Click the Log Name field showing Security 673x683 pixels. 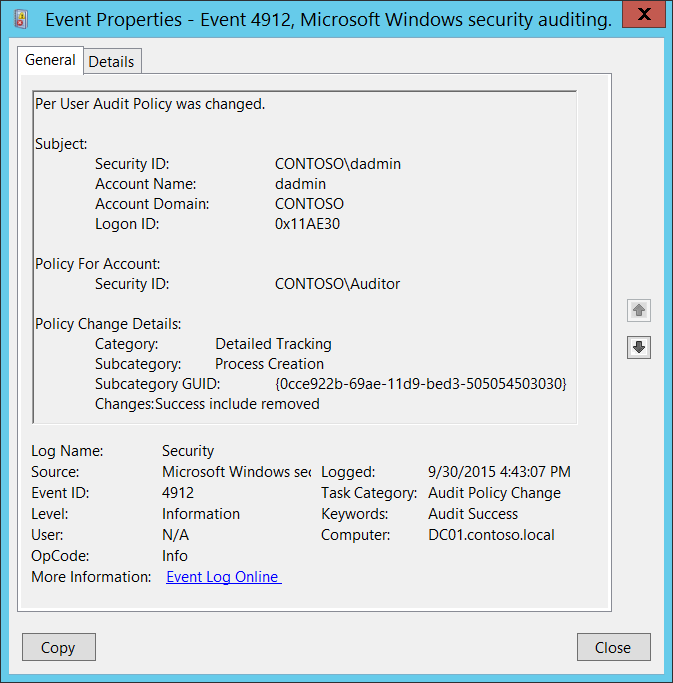click(x=188, y=451)
